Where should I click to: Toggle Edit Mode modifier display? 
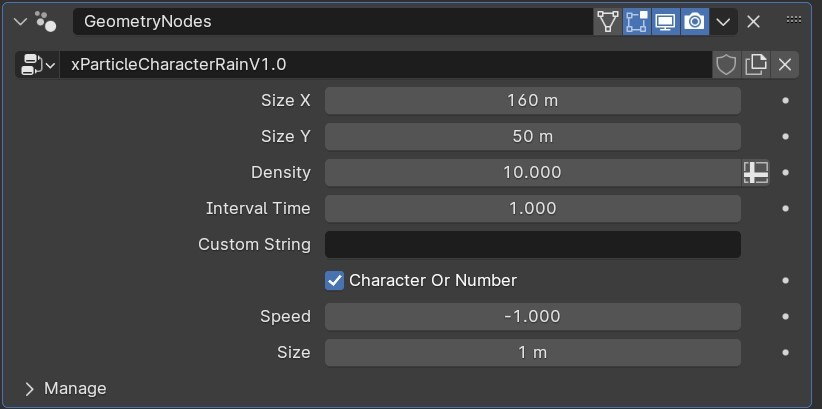[636, 21]
